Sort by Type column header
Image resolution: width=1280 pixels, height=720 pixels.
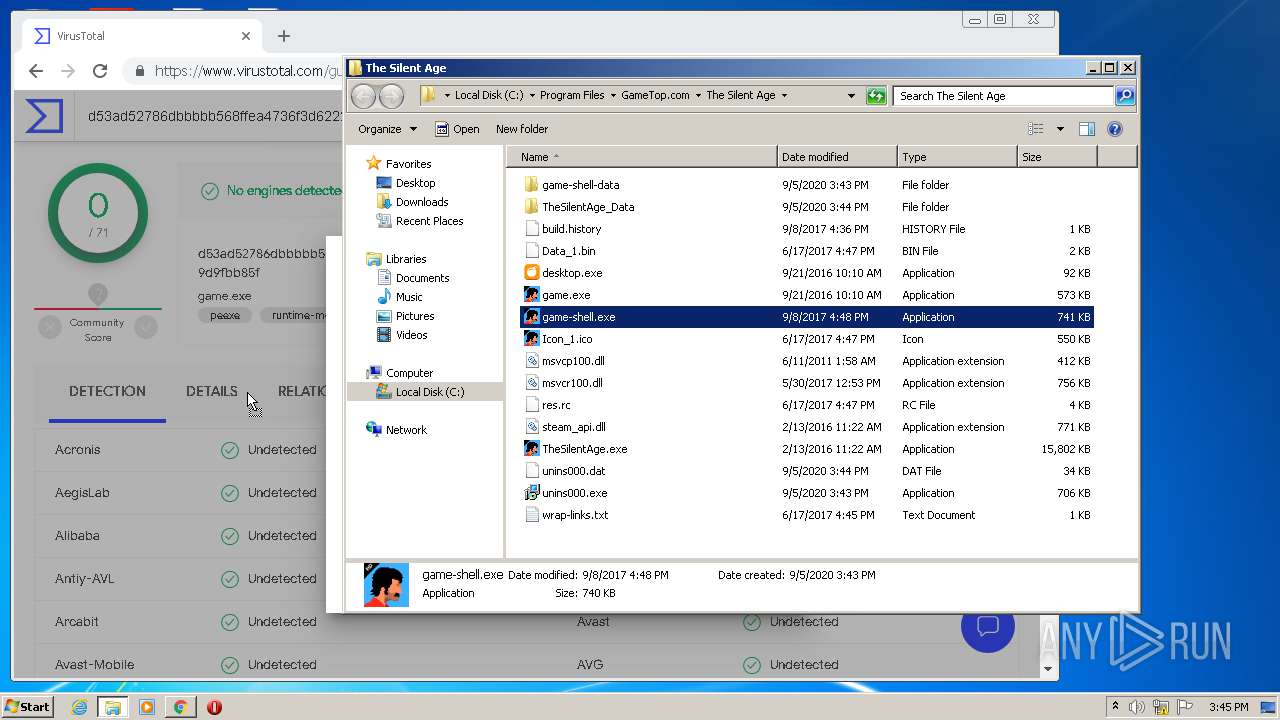coord(957,157)
